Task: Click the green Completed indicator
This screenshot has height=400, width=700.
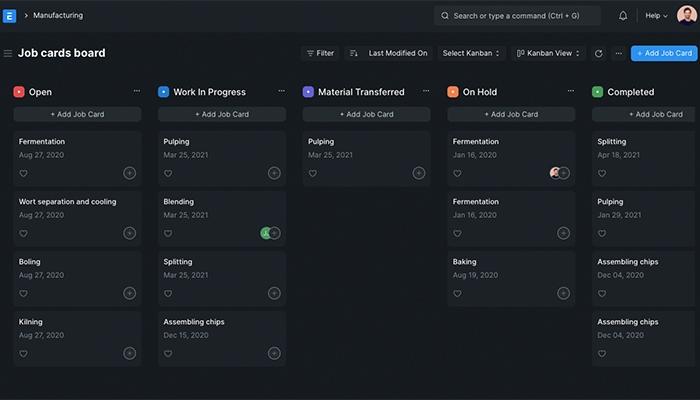Action: click(597, 92)
